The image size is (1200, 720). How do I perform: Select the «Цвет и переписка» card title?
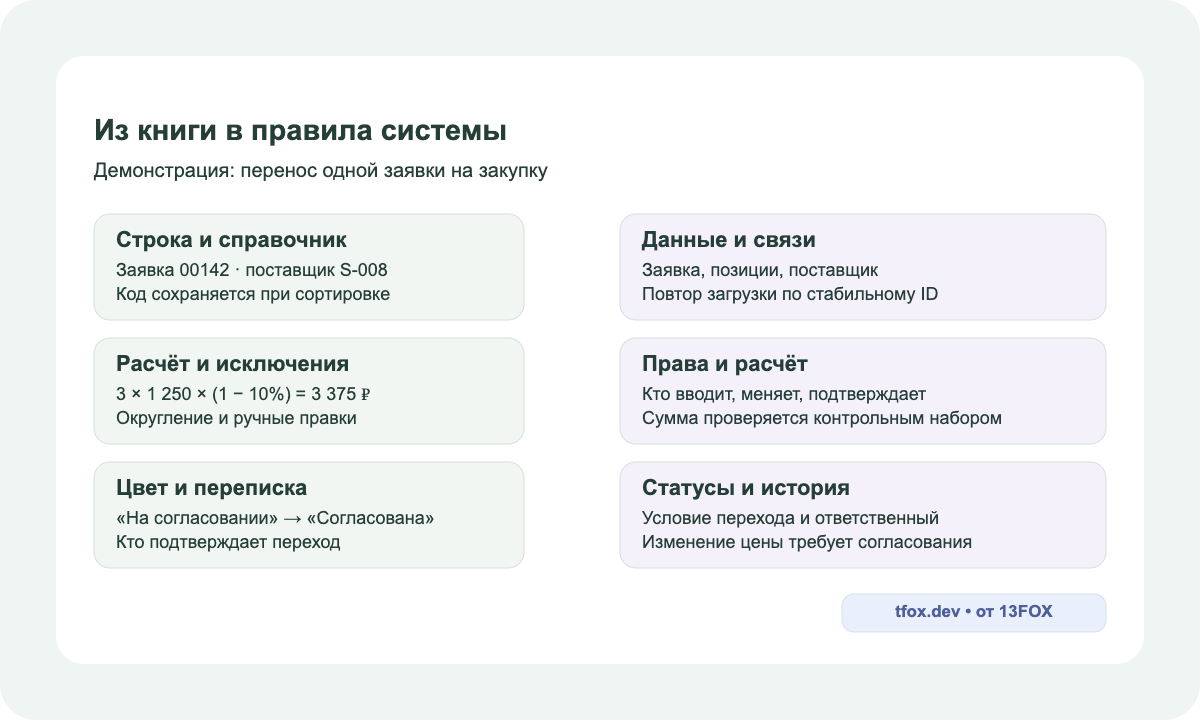tap(212, 488)
